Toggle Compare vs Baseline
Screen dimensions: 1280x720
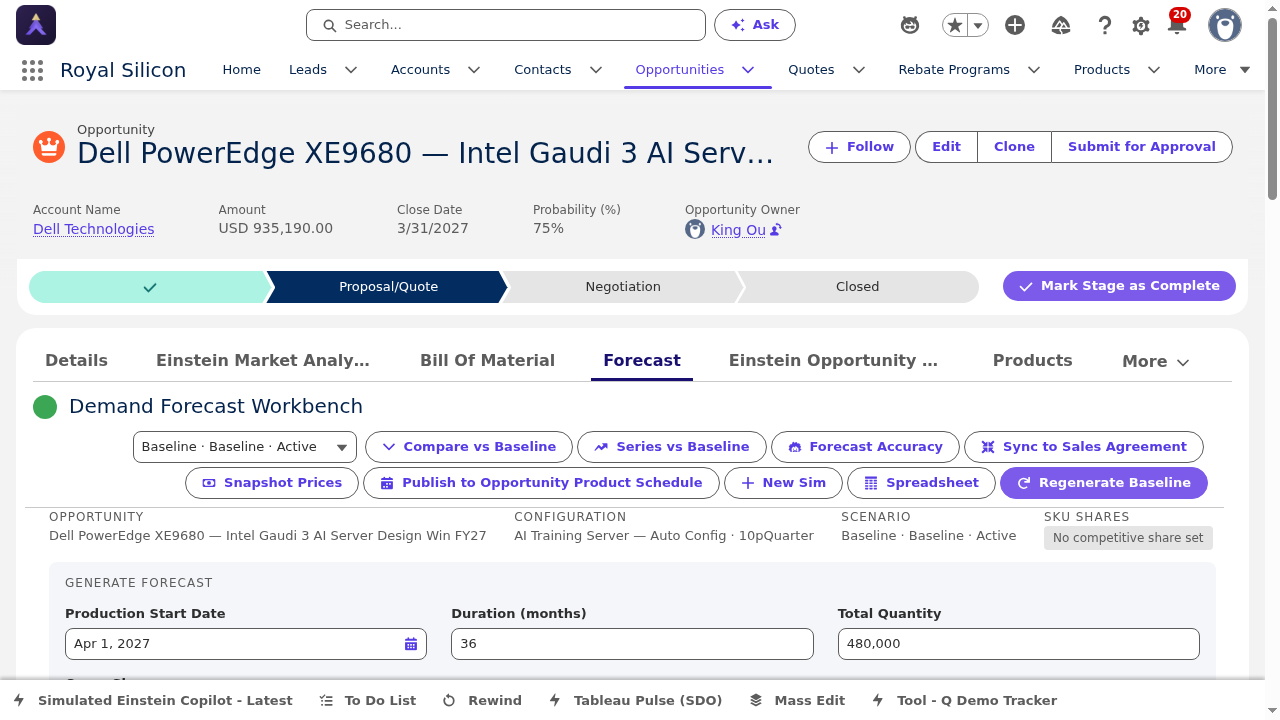point(469,447)
